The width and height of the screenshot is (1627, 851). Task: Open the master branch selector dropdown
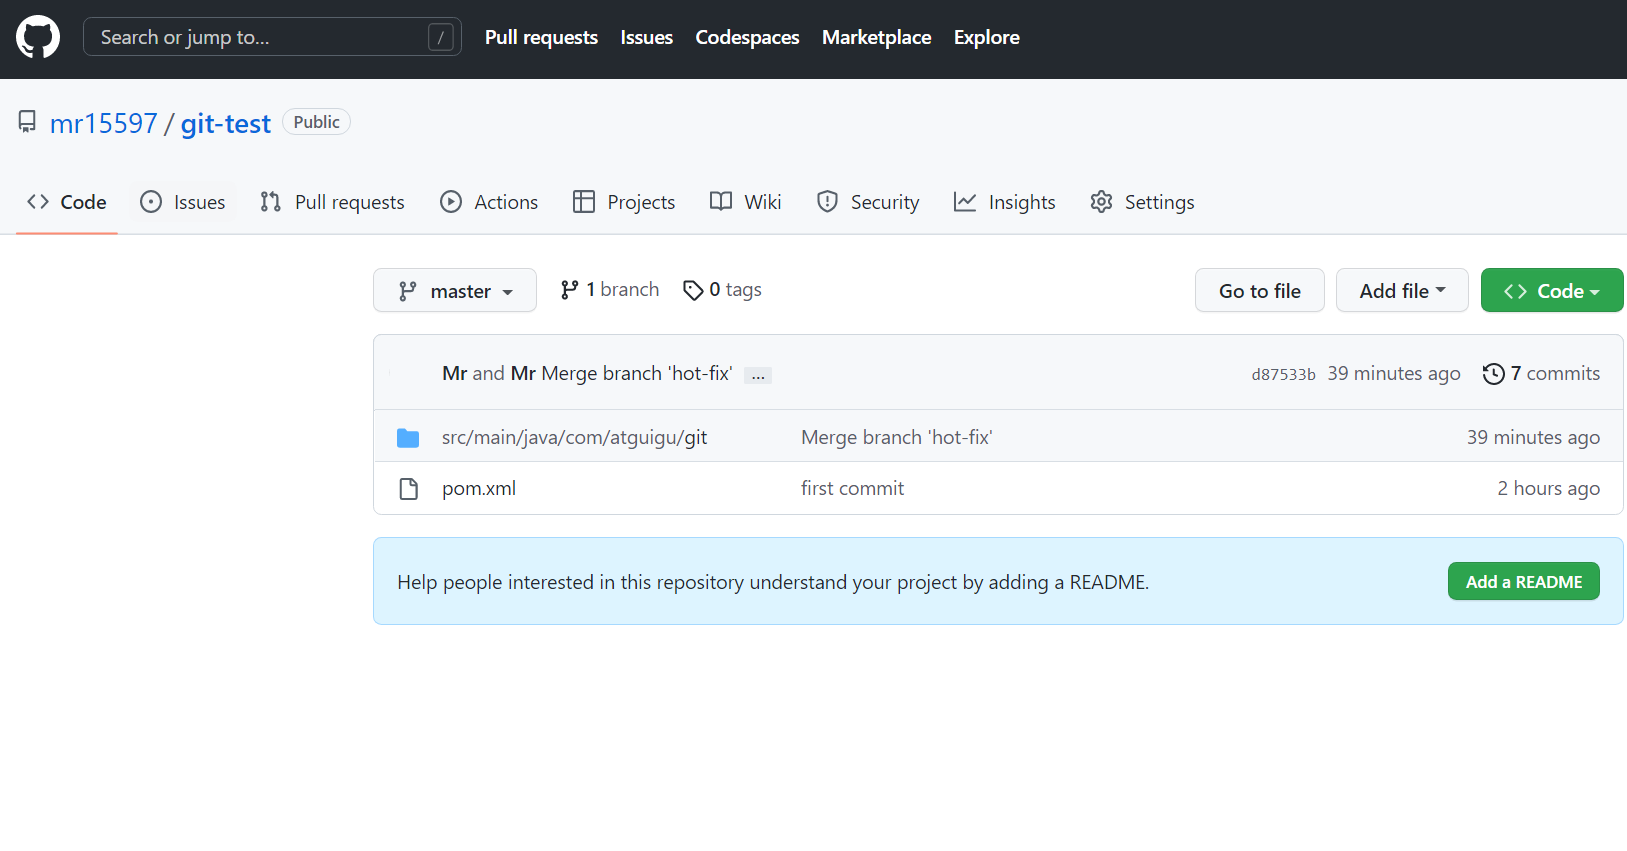tap(455, 290)
